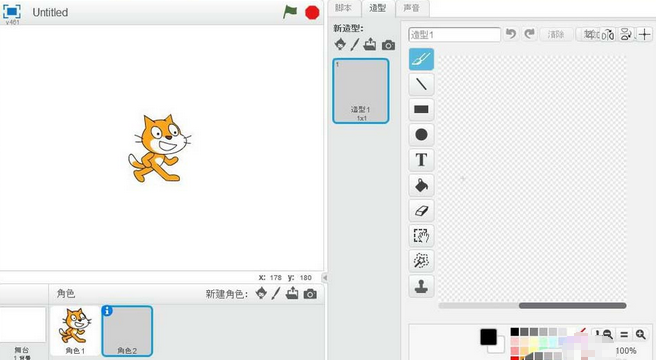Click the green flag to start
The width and height of the screenshot is (656, 360).
(x=290, y=12)
